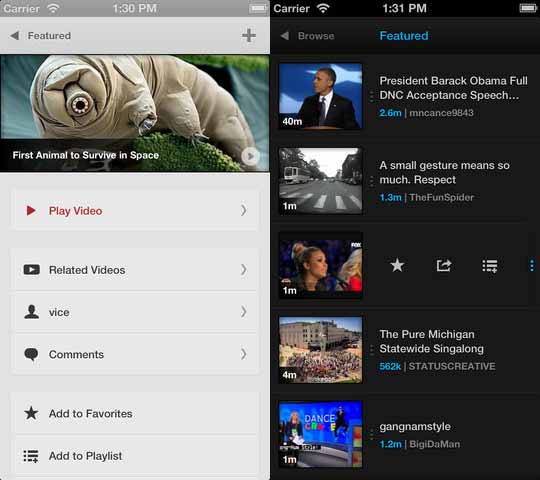This screenshot has width=540, height=480.
Task: Choose Add to Playlist
Action: coord(135,456)
